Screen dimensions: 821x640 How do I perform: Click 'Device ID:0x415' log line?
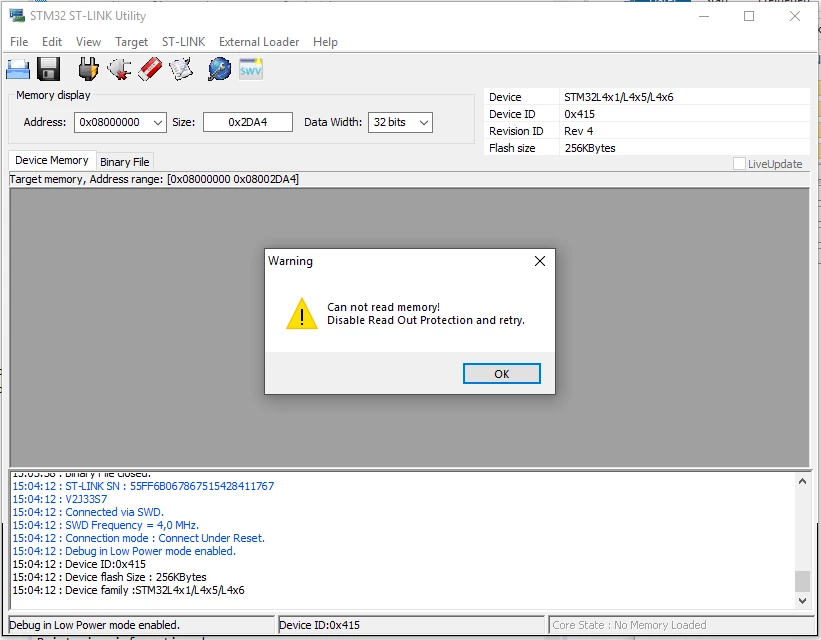point(79,564)
